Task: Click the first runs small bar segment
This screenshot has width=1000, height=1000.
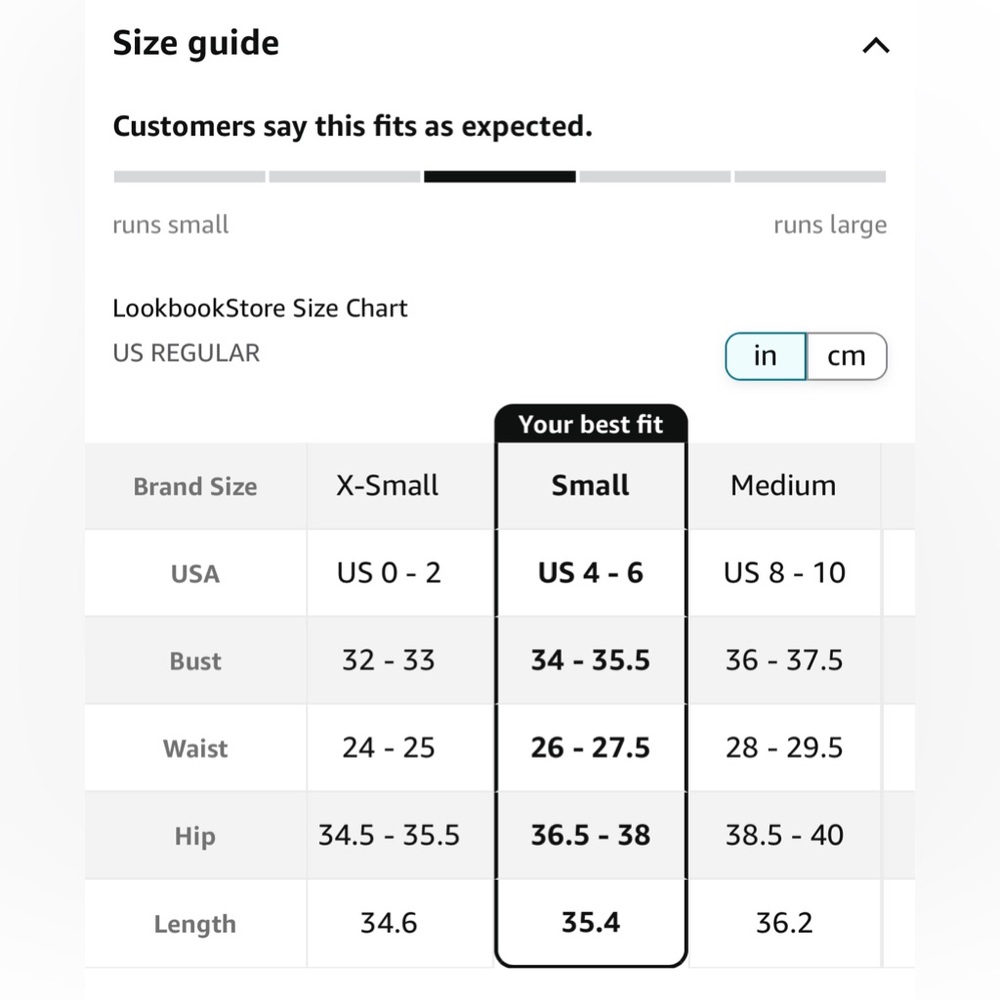Action: click(x=189, y=177)
